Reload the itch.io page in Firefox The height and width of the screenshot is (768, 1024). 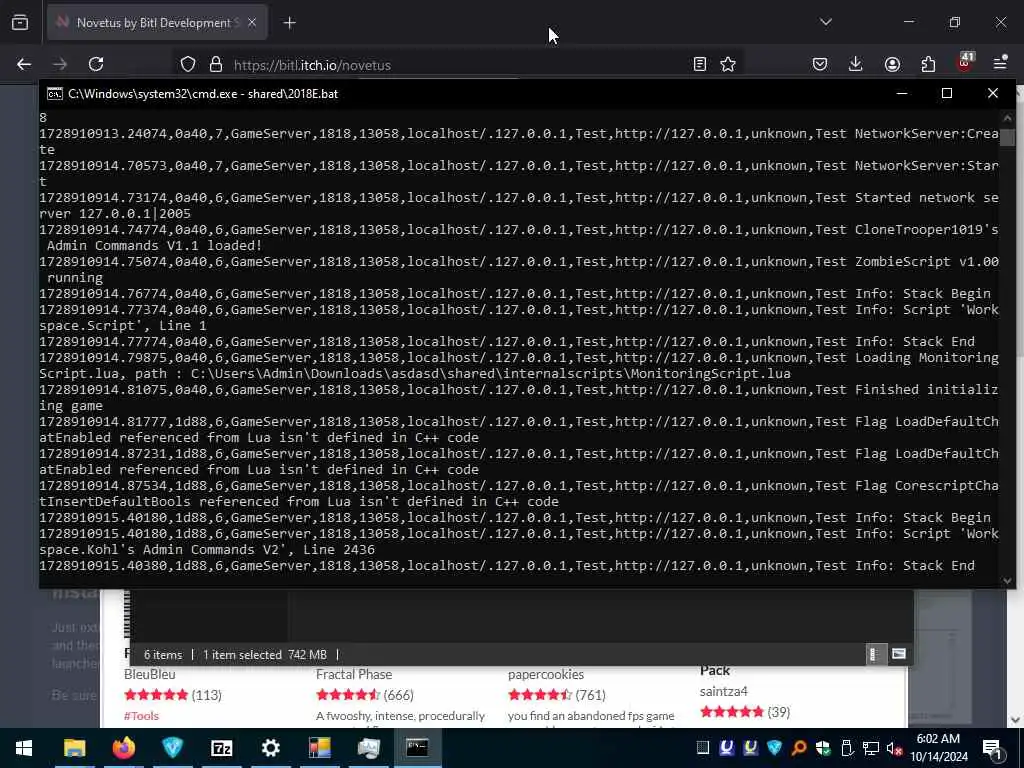click(96, 64)
